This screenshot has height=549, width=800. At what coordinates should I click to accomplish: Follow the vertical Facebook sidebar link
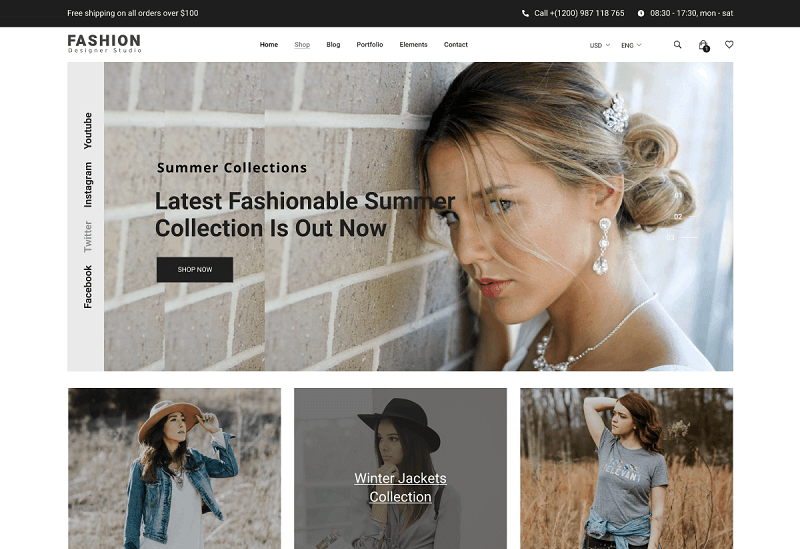[x=88, y=286]
